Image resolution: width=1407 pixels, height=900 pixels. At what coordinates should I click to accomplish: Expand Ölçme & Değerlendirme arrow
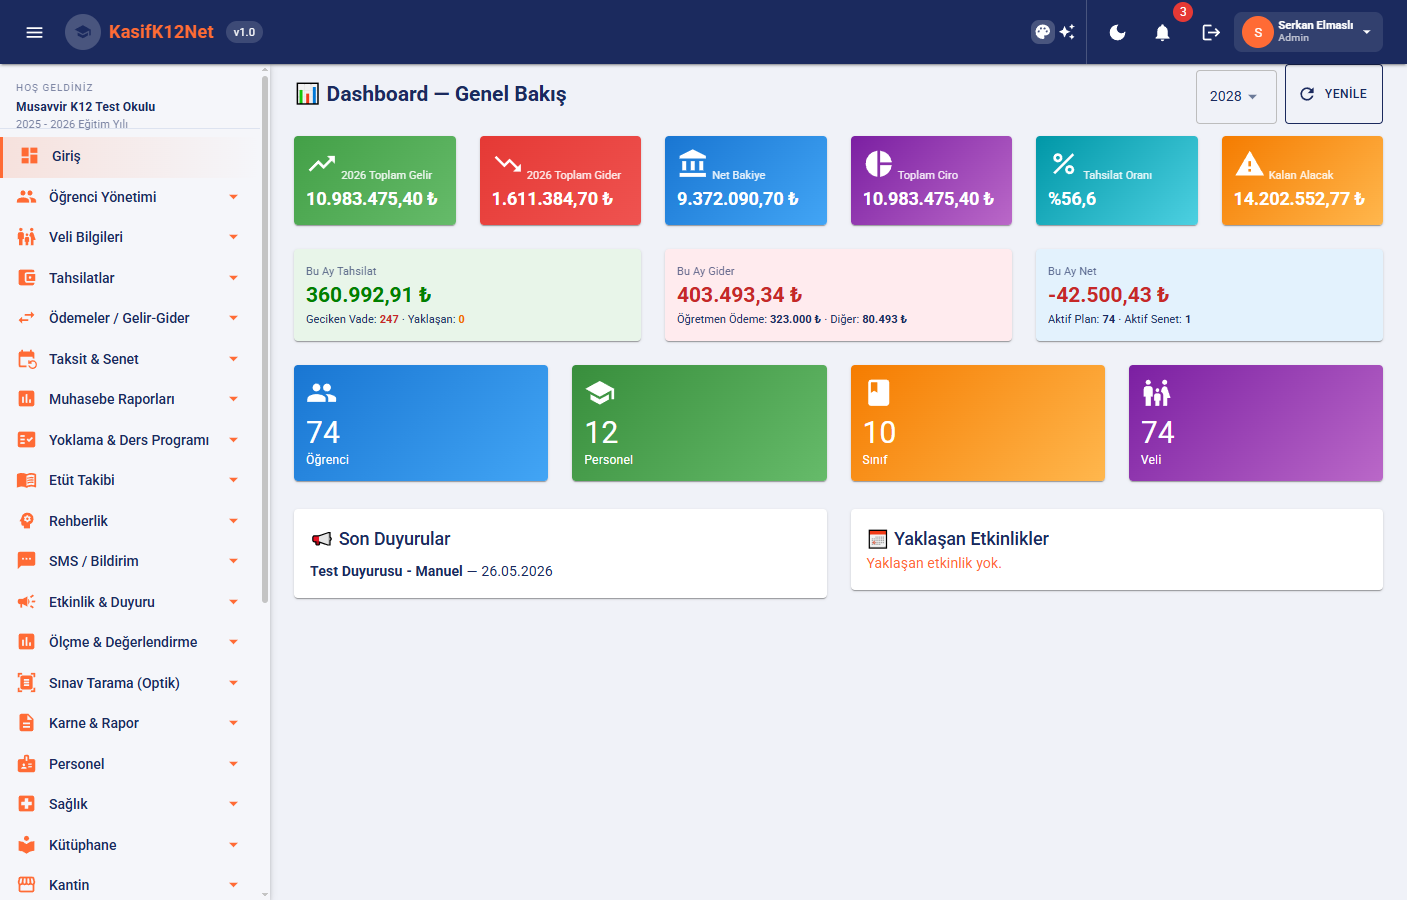point(233,642)
